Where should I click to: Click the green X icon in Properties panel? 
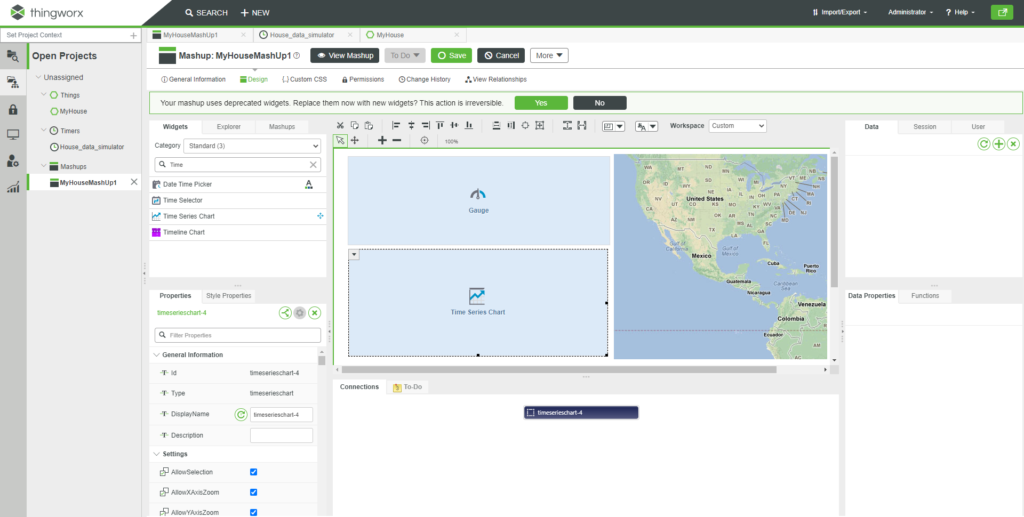(315, 313)
